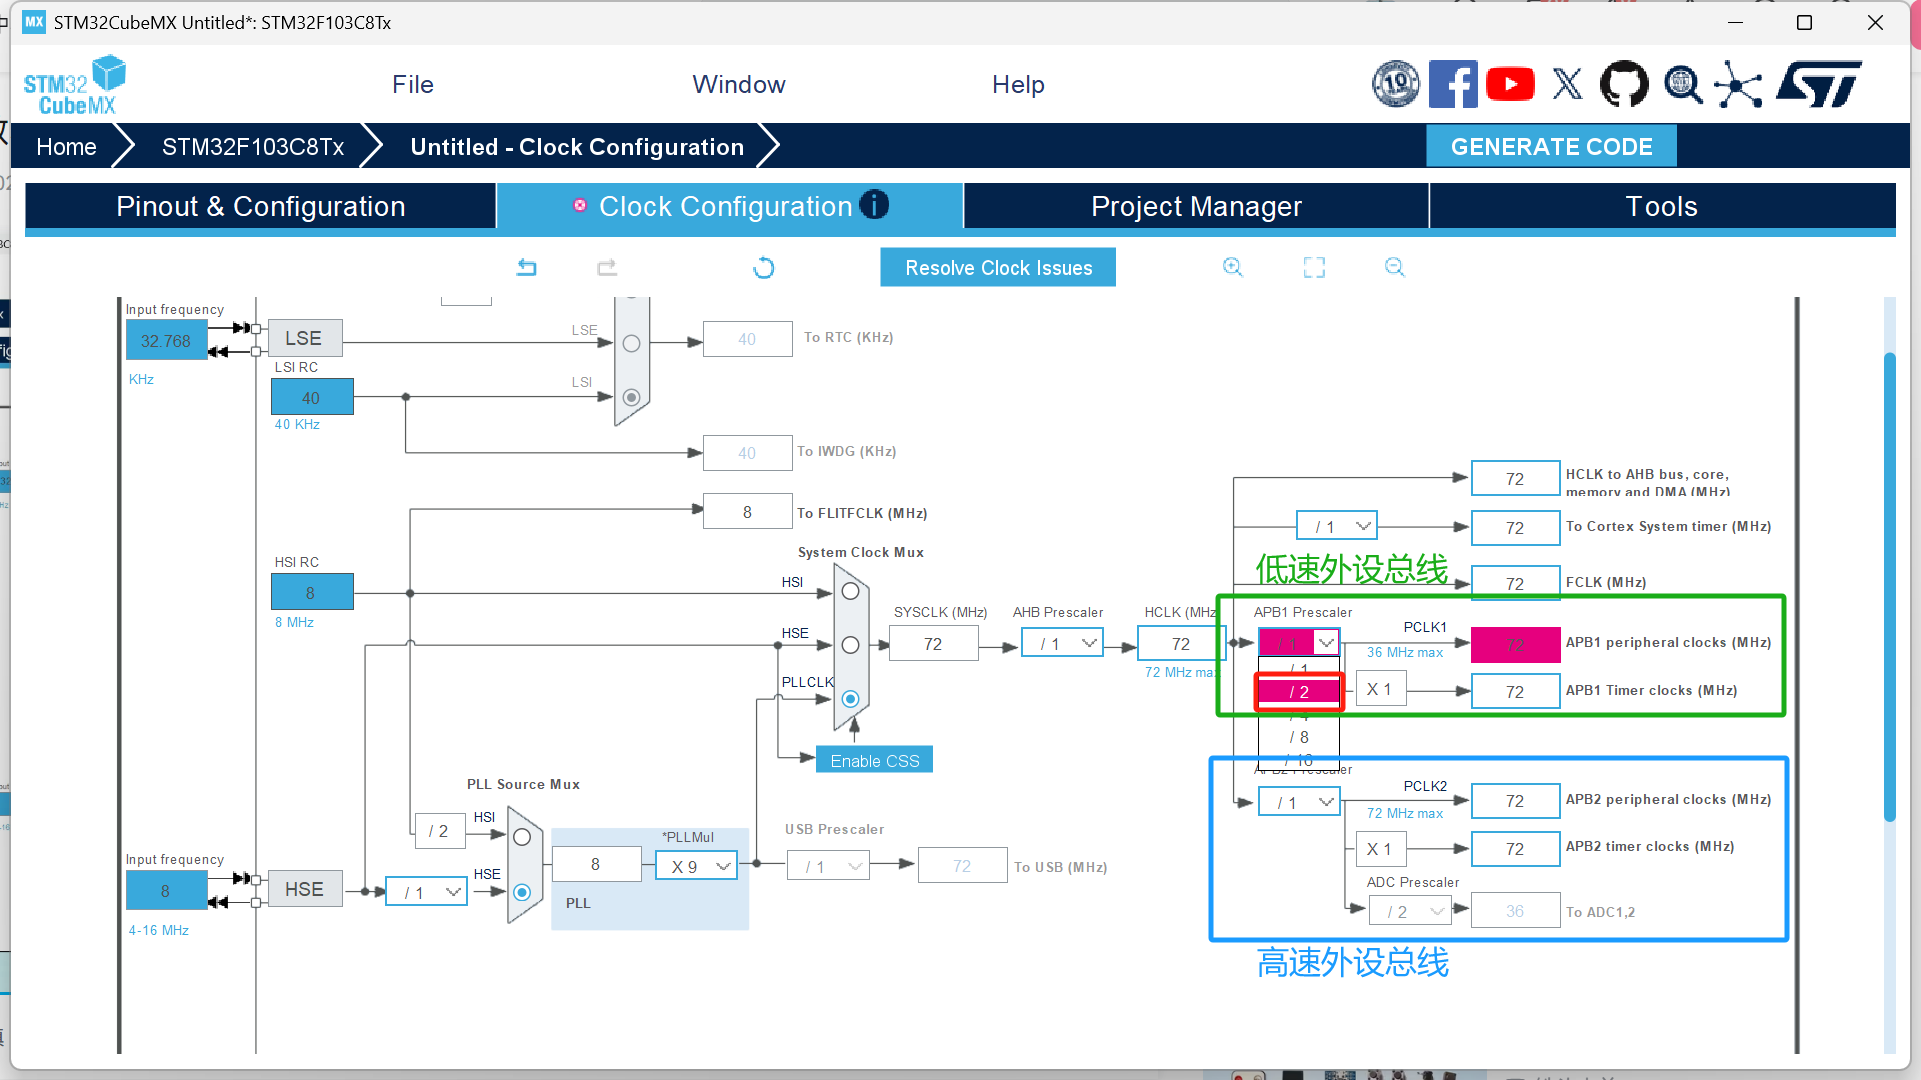The image size is (1921, 1080).
Task: Select HSI in System Clock Mux
Action: [850, 591]
